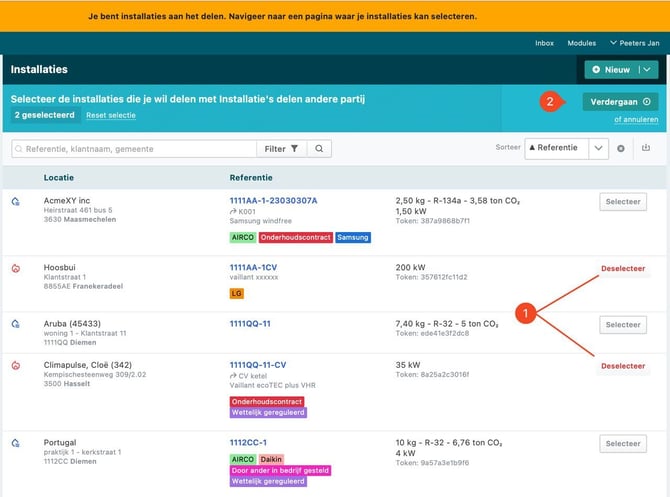Open reference 1111AA-1CV
670x497 pixels.
pyautogui.click(x=253, y=267)
